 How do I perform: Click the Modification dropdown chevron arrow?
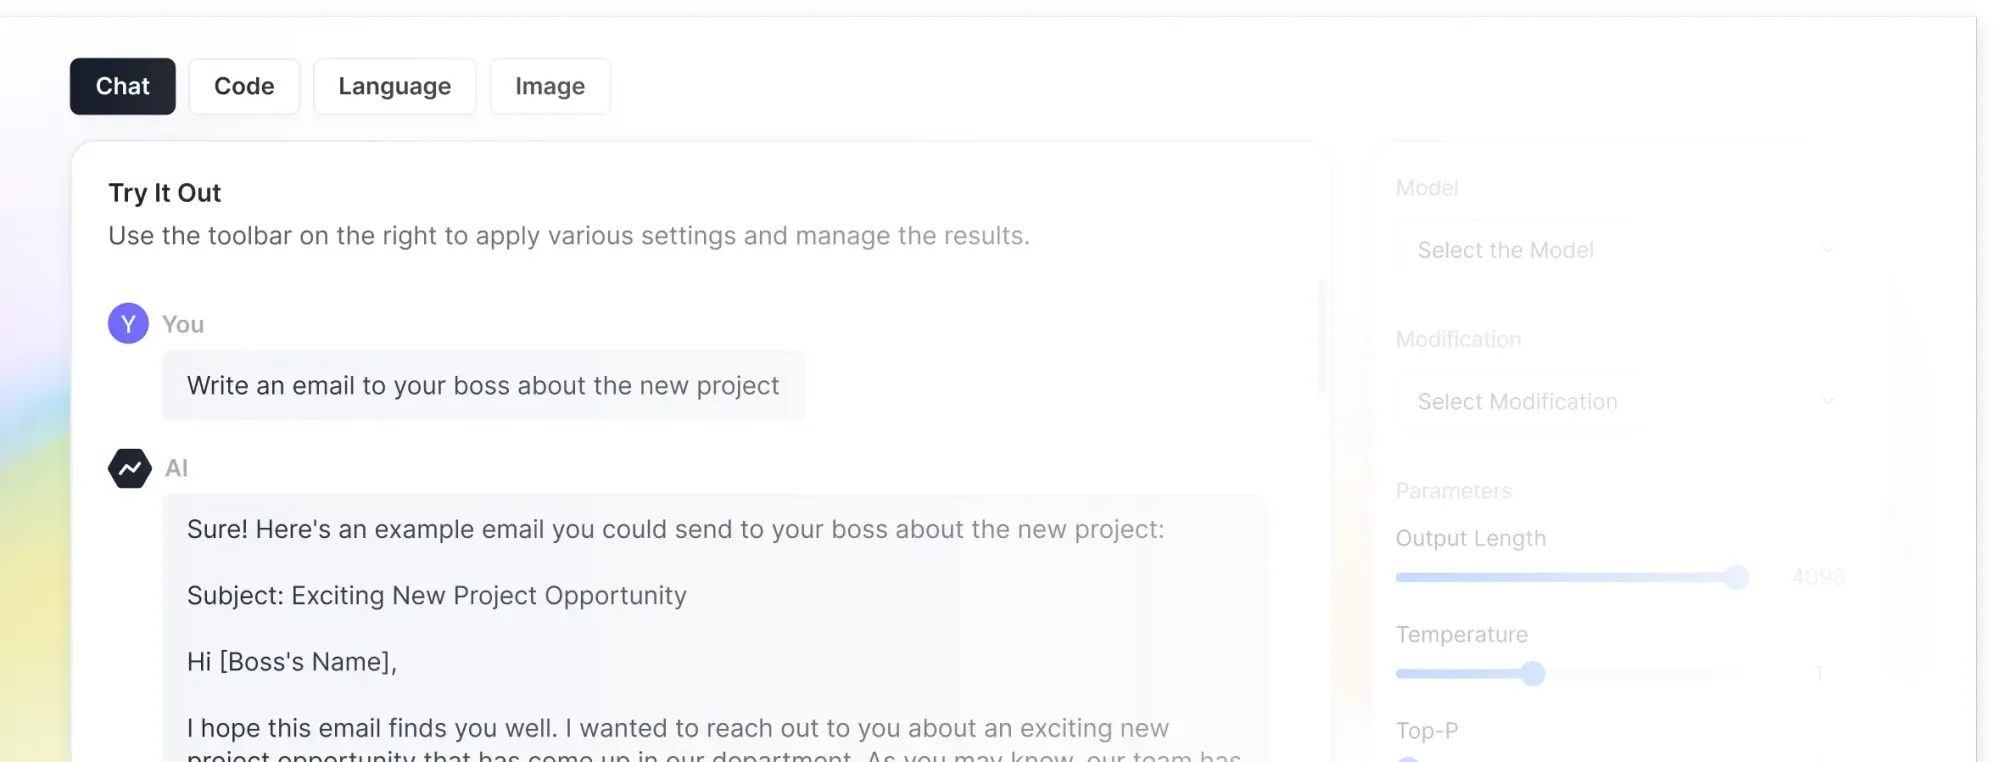tap(1827, 401)
